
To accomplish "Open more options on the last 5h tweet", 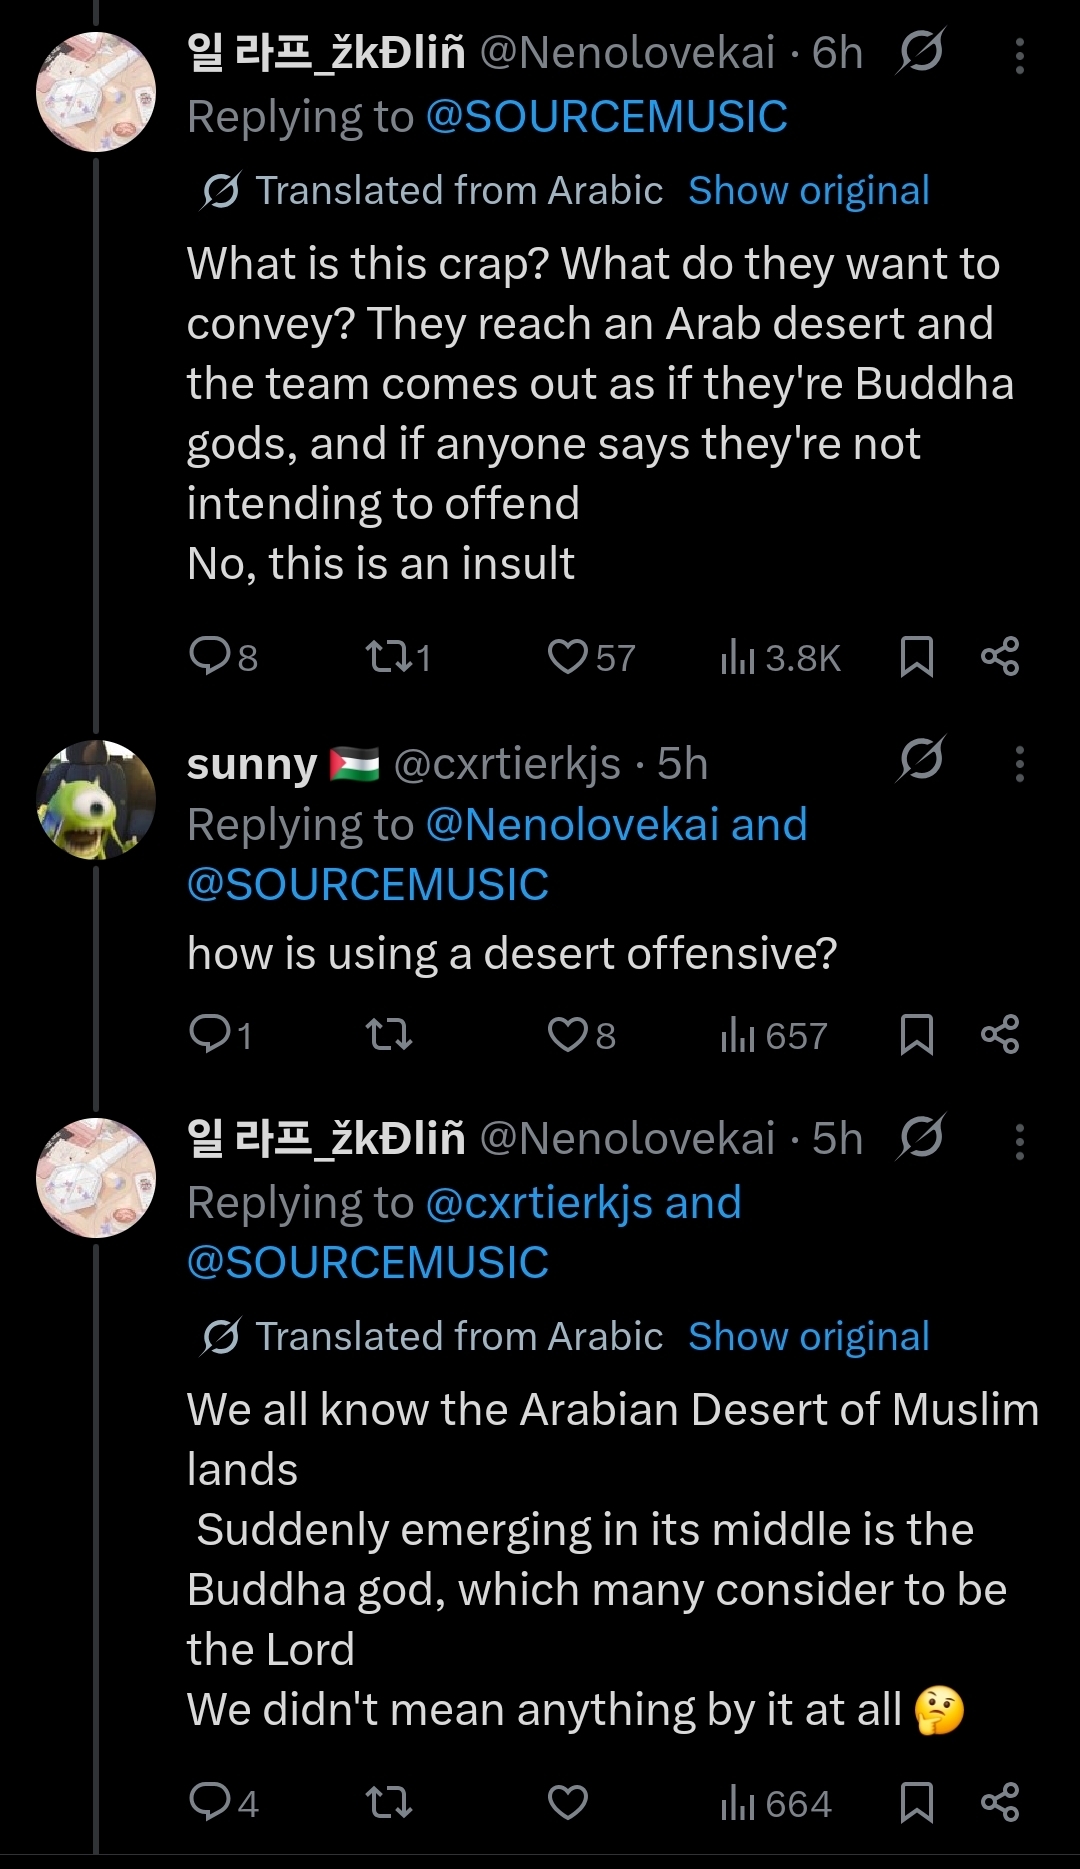I will (1019, 1141).
